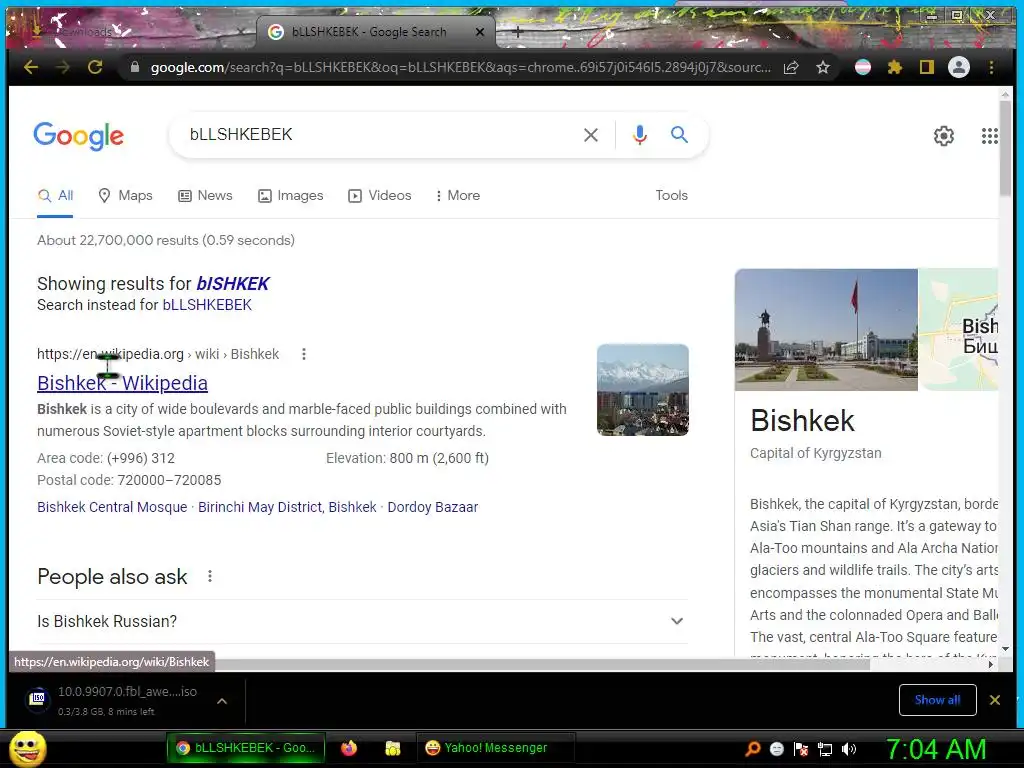This screenshot has width=1024, height=768.
Task: Open Firefox from the taskbar
Action: 349,748
